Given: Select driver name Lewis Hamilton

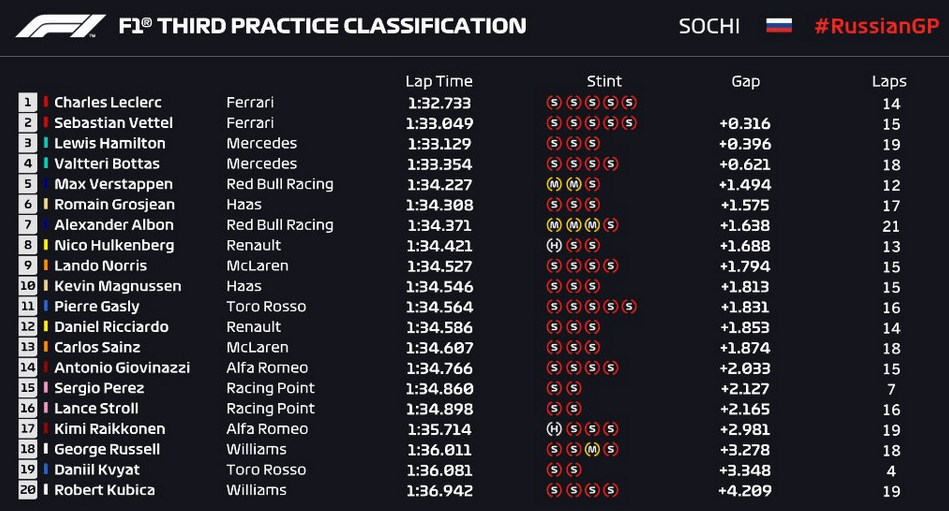Looking at the screenshot, I should 110,143.
